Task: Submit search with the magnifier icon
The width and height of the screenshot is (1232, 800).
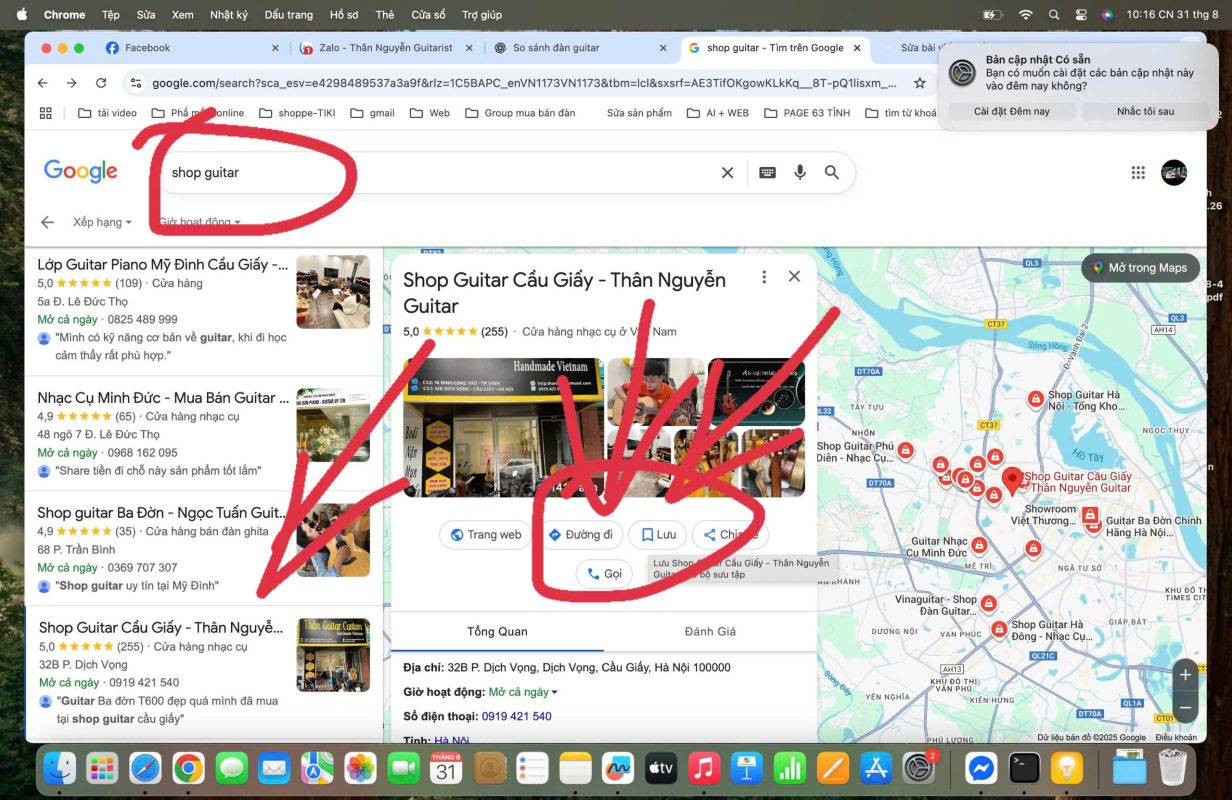Action: [832, 172]
